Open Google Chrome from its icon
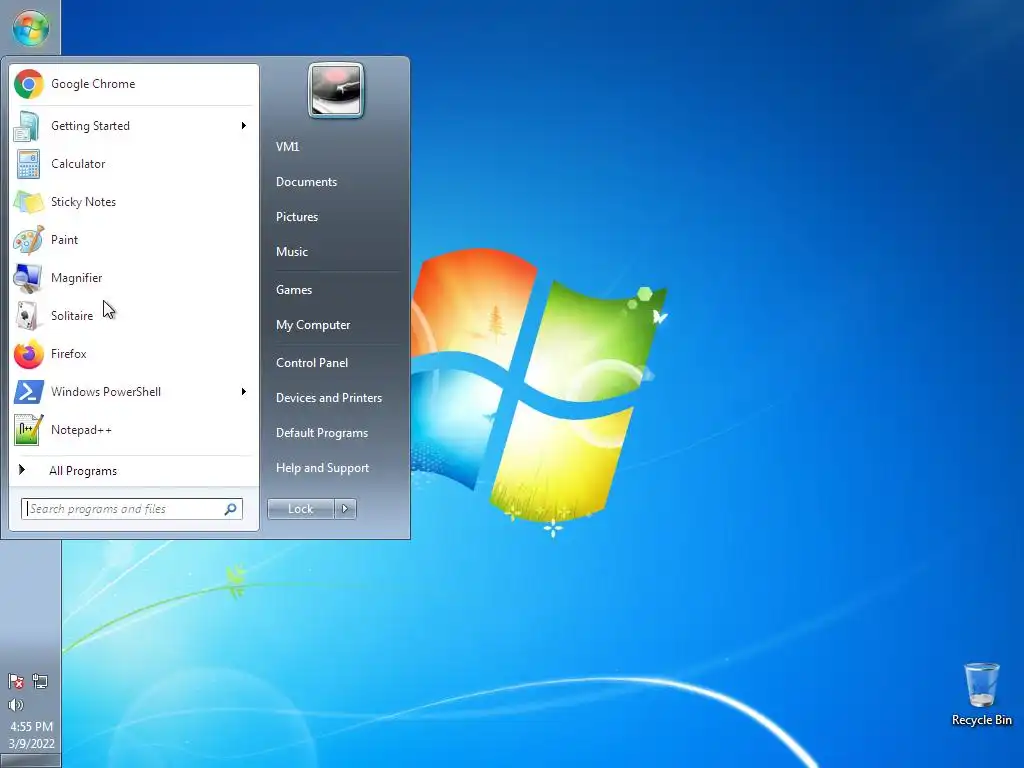 [29, 84]
